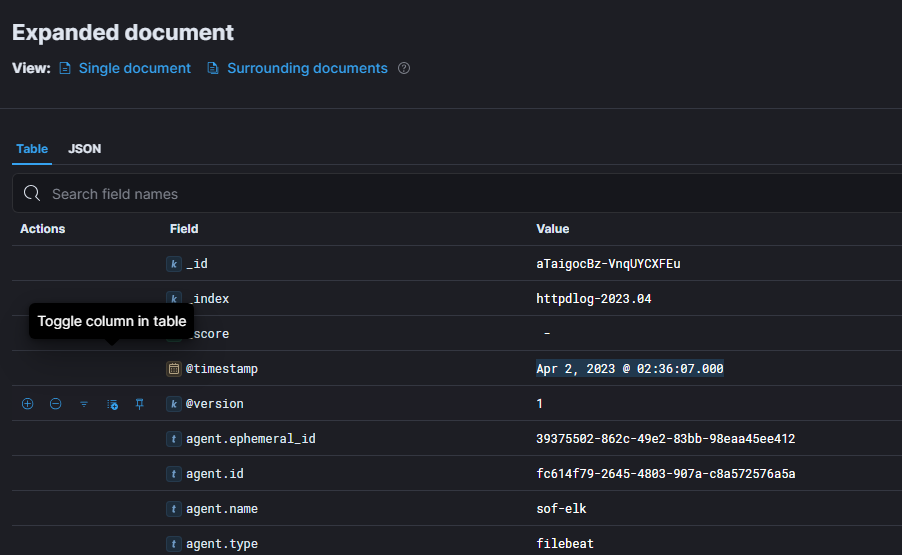Click date type icon beside @timestamp
Image resolution: width=902 pixels, height=555 pixels.
174,369
